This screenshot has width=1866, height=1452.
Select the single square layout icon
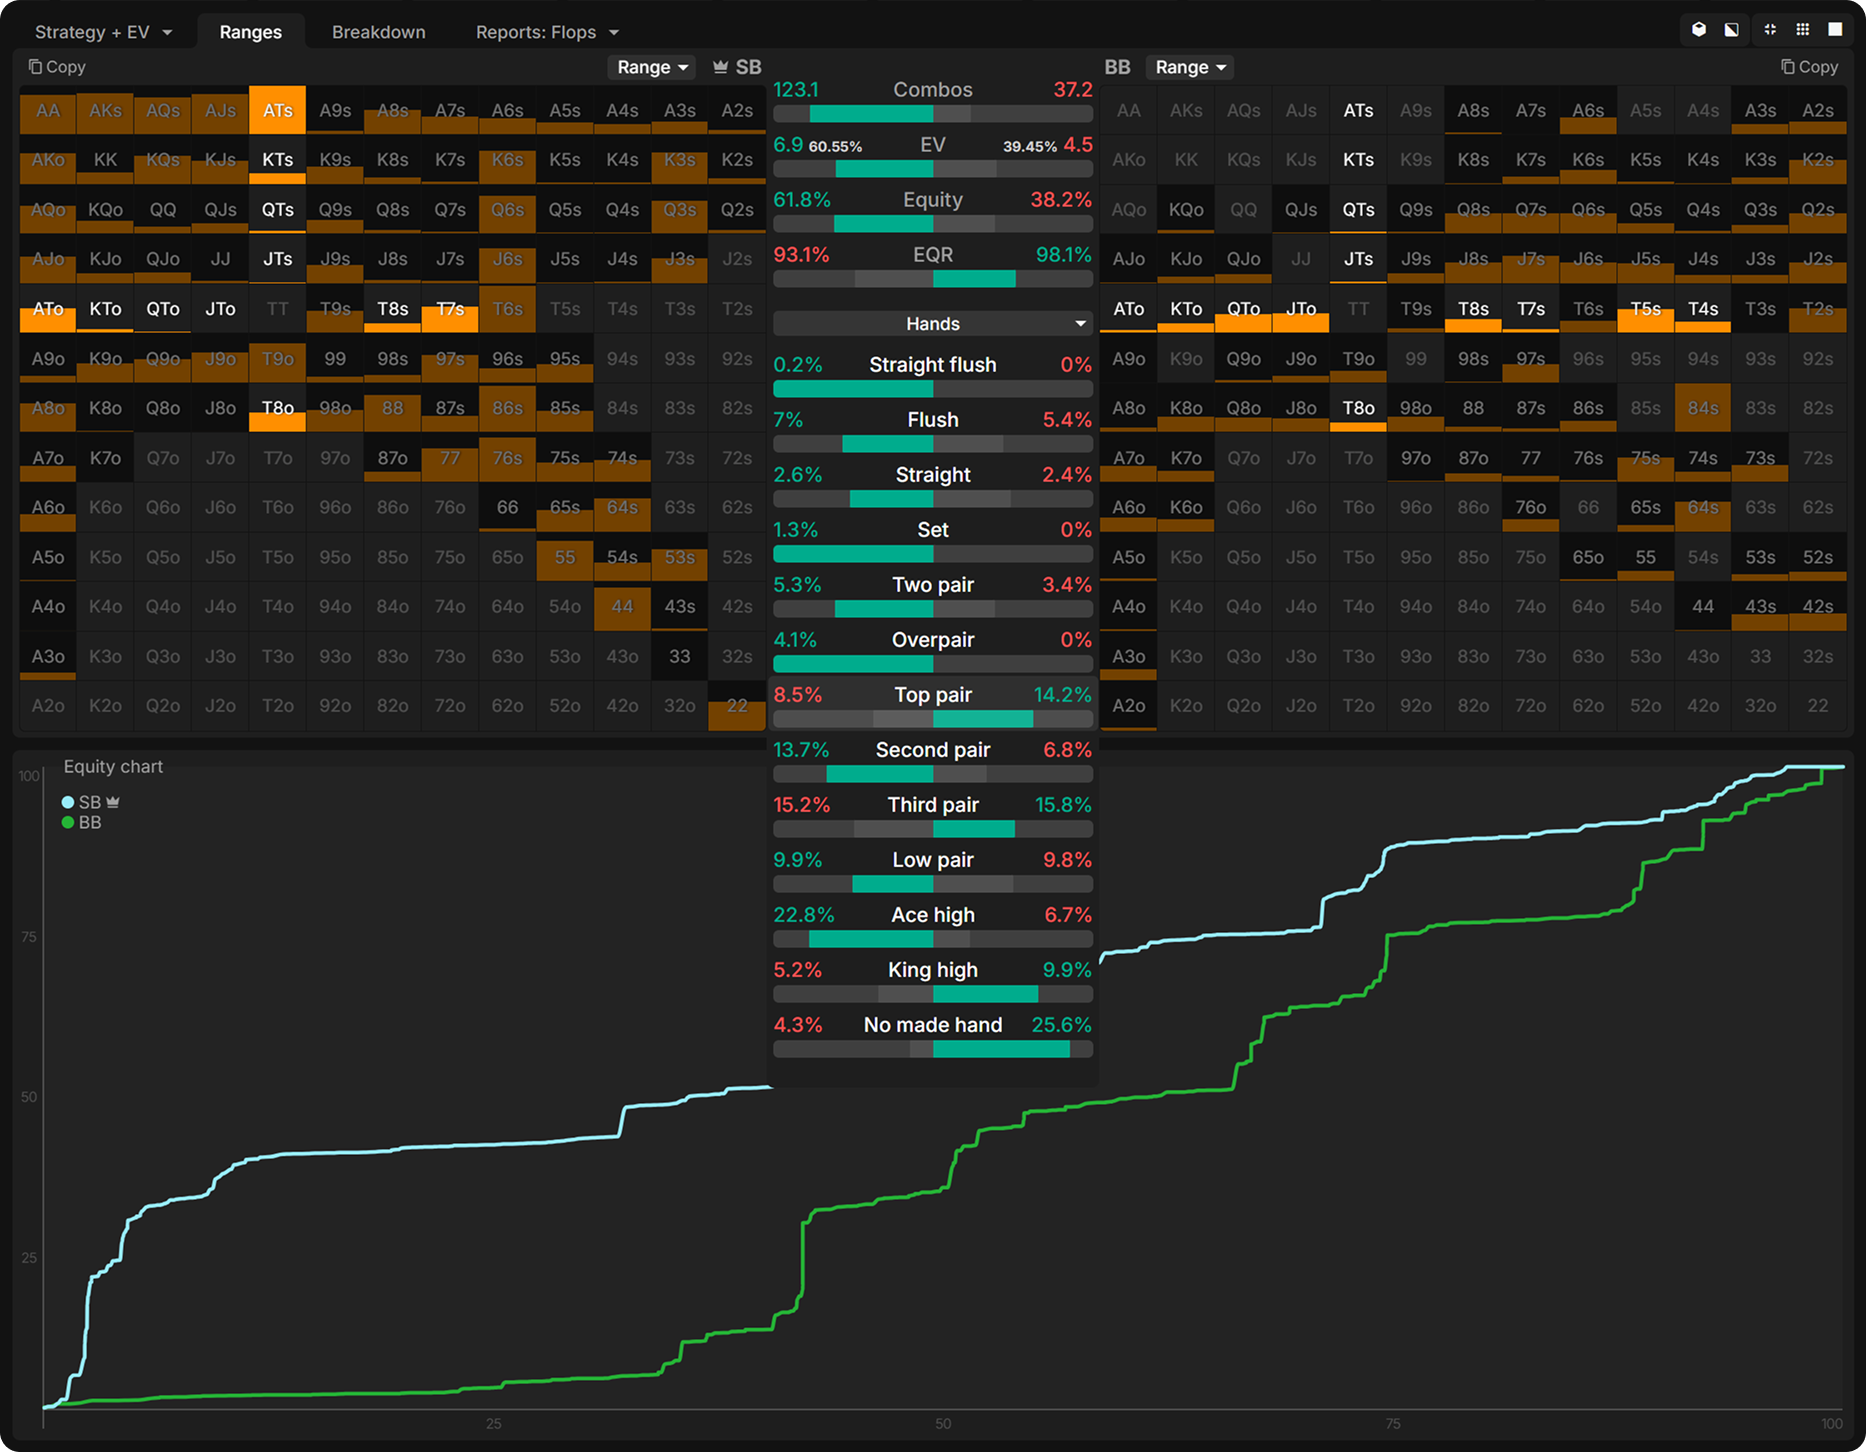click(x=1835, y=30)
